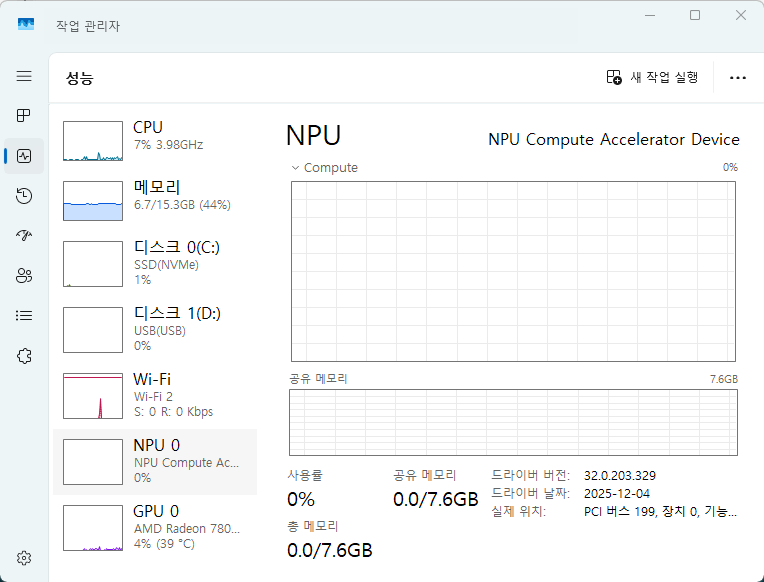Open the hamburger navigation menu
The width and height of the screenshot is (764, 582).
point(24,76)
